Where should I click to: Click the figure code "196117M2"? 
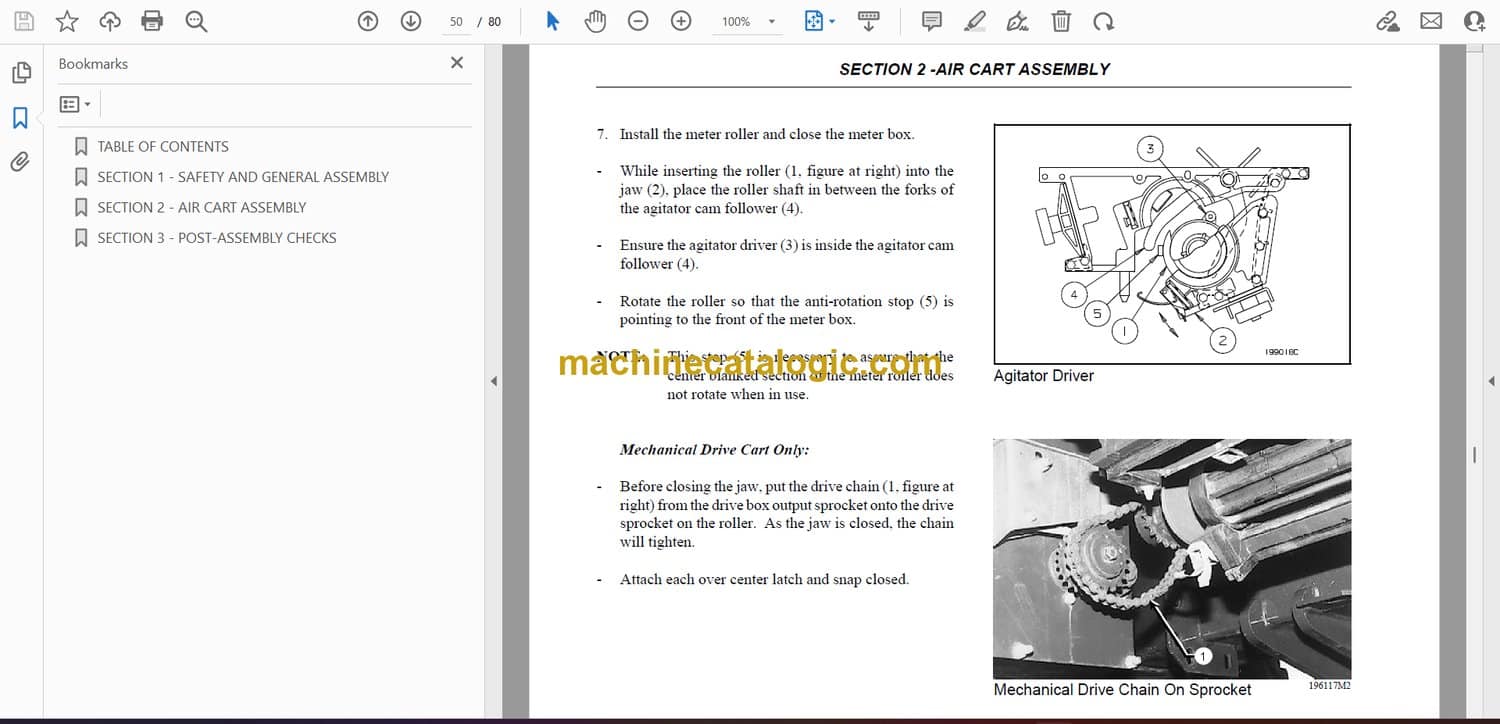1330,686
